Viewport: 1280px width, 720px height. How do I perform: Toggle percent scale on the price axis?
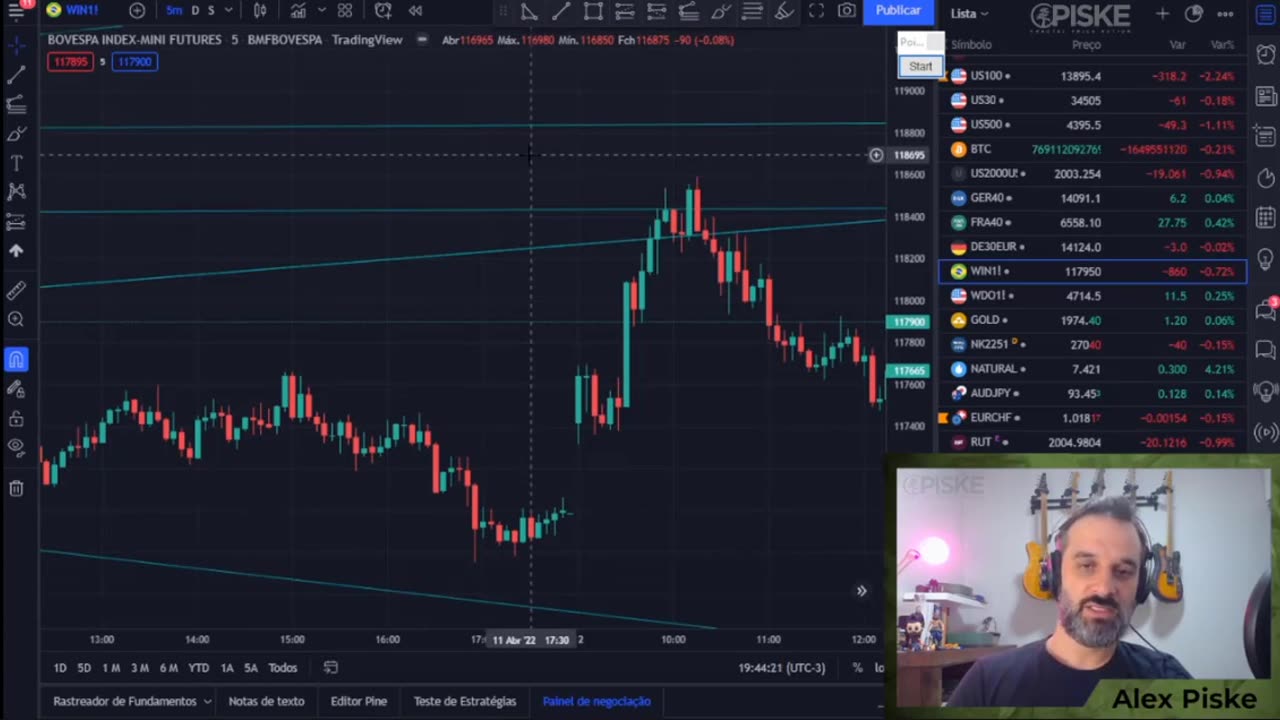[857, 668]
